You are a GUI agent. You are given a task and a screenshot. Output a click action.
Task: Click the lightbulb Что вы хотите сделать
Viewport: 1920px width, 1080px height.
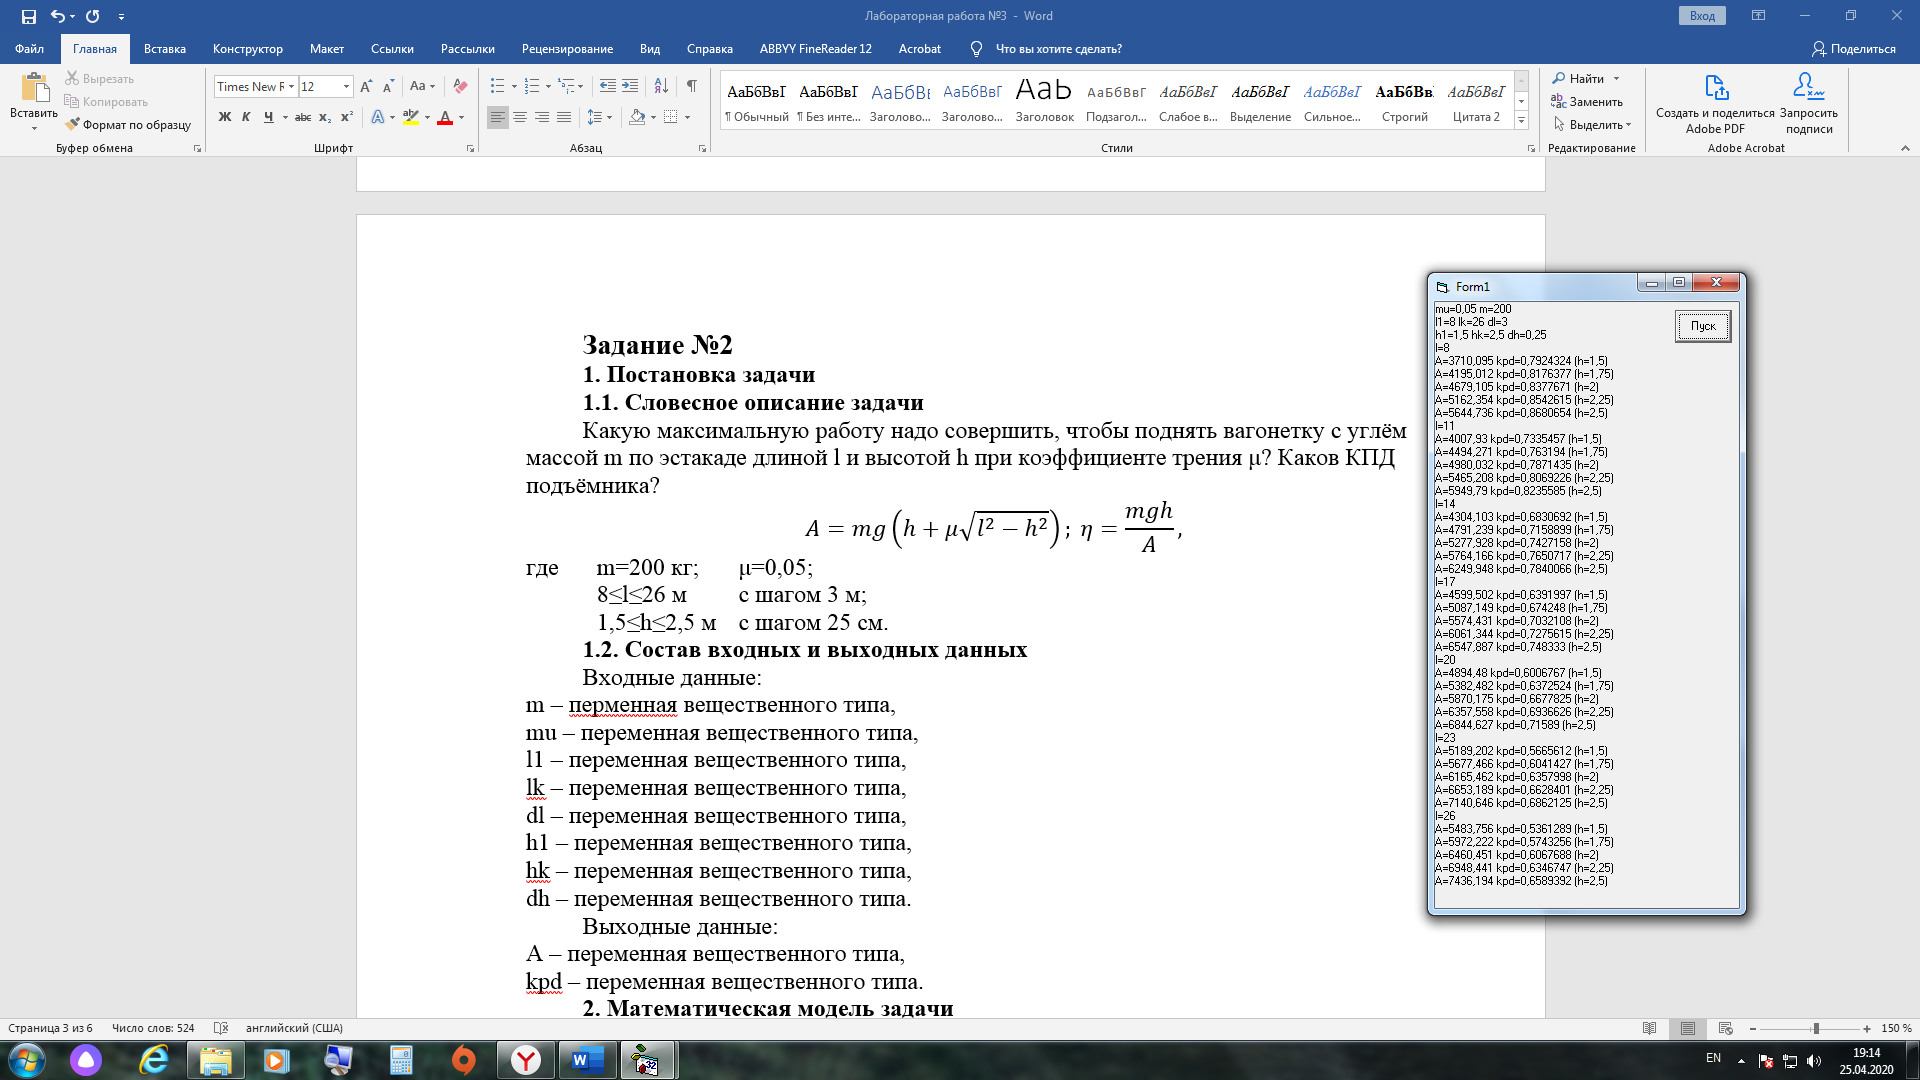pos(1047,48)
